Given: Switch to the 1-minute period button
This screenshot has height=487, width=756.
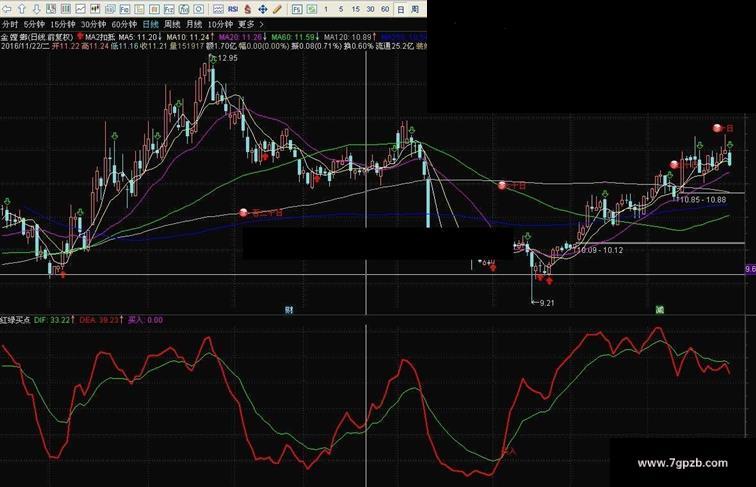Looking at the screenshot, I should (x=326, y=9).
